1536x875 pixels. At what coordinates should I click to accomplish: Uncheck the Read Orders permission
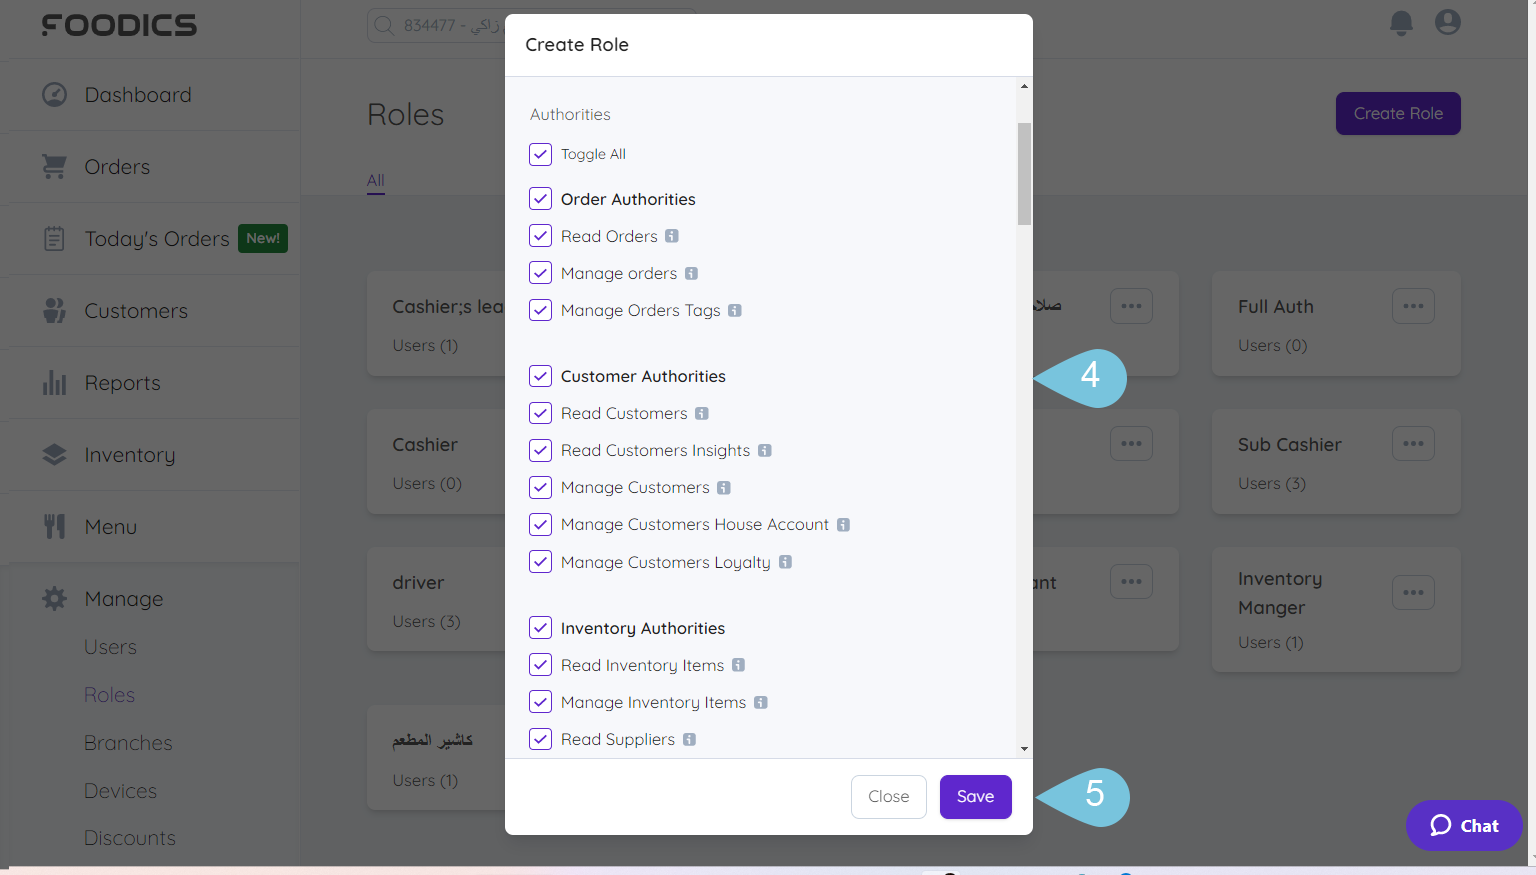point(540,236)
